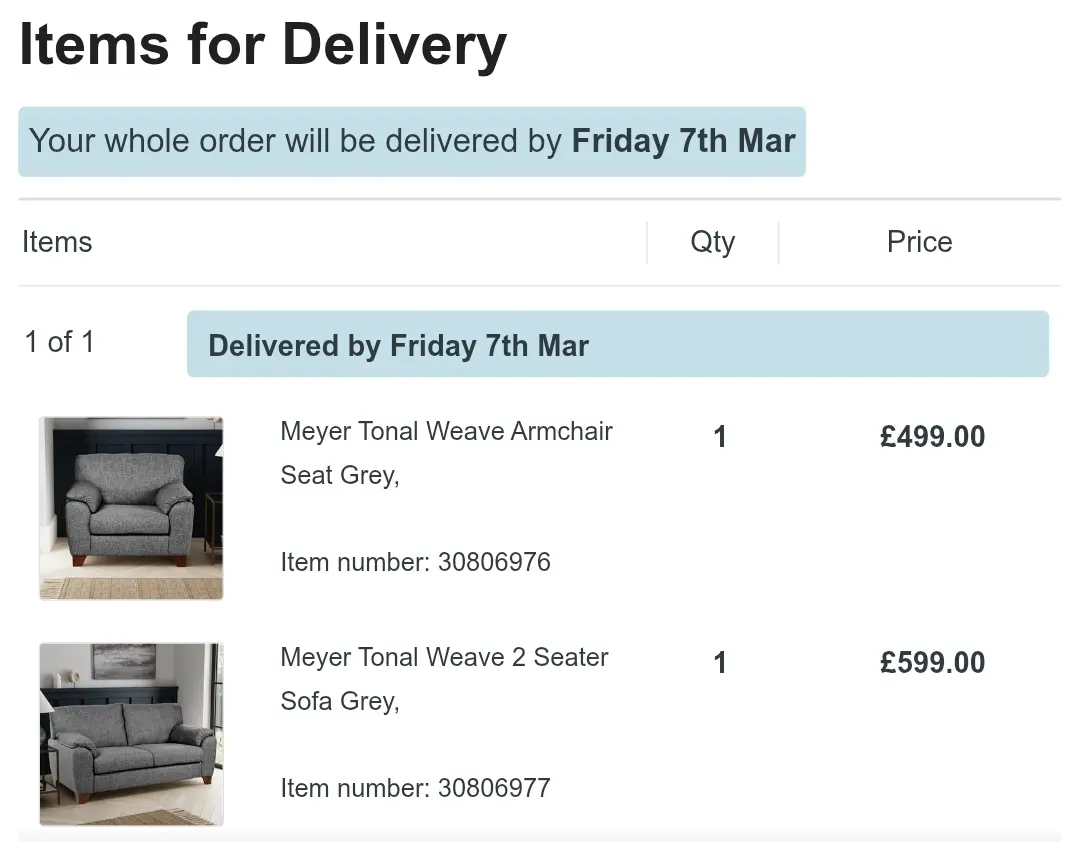Click the Items for Delivery heading
Image resolution: width=1080 pixels, height=842 pixels.
pyautogui.click(x=263, y=45)
